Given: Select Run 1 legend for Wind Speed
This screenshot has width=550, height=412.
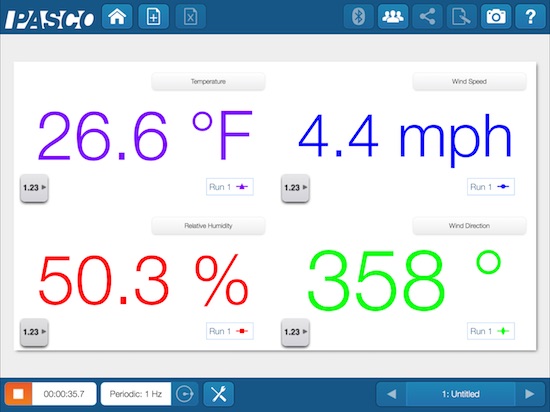Looking at the screenshot, I should pyautogui.click(x=491, y=187).
